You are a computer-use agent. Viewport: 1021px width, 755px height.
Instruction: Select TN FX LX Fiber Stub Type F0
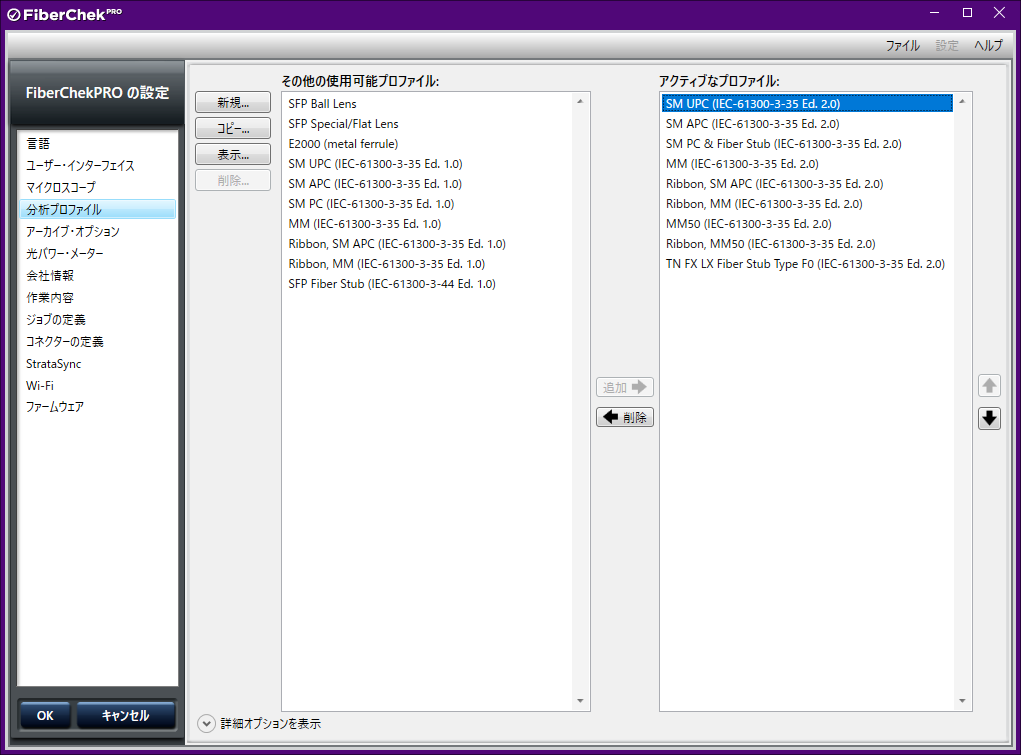pos(807,264)
